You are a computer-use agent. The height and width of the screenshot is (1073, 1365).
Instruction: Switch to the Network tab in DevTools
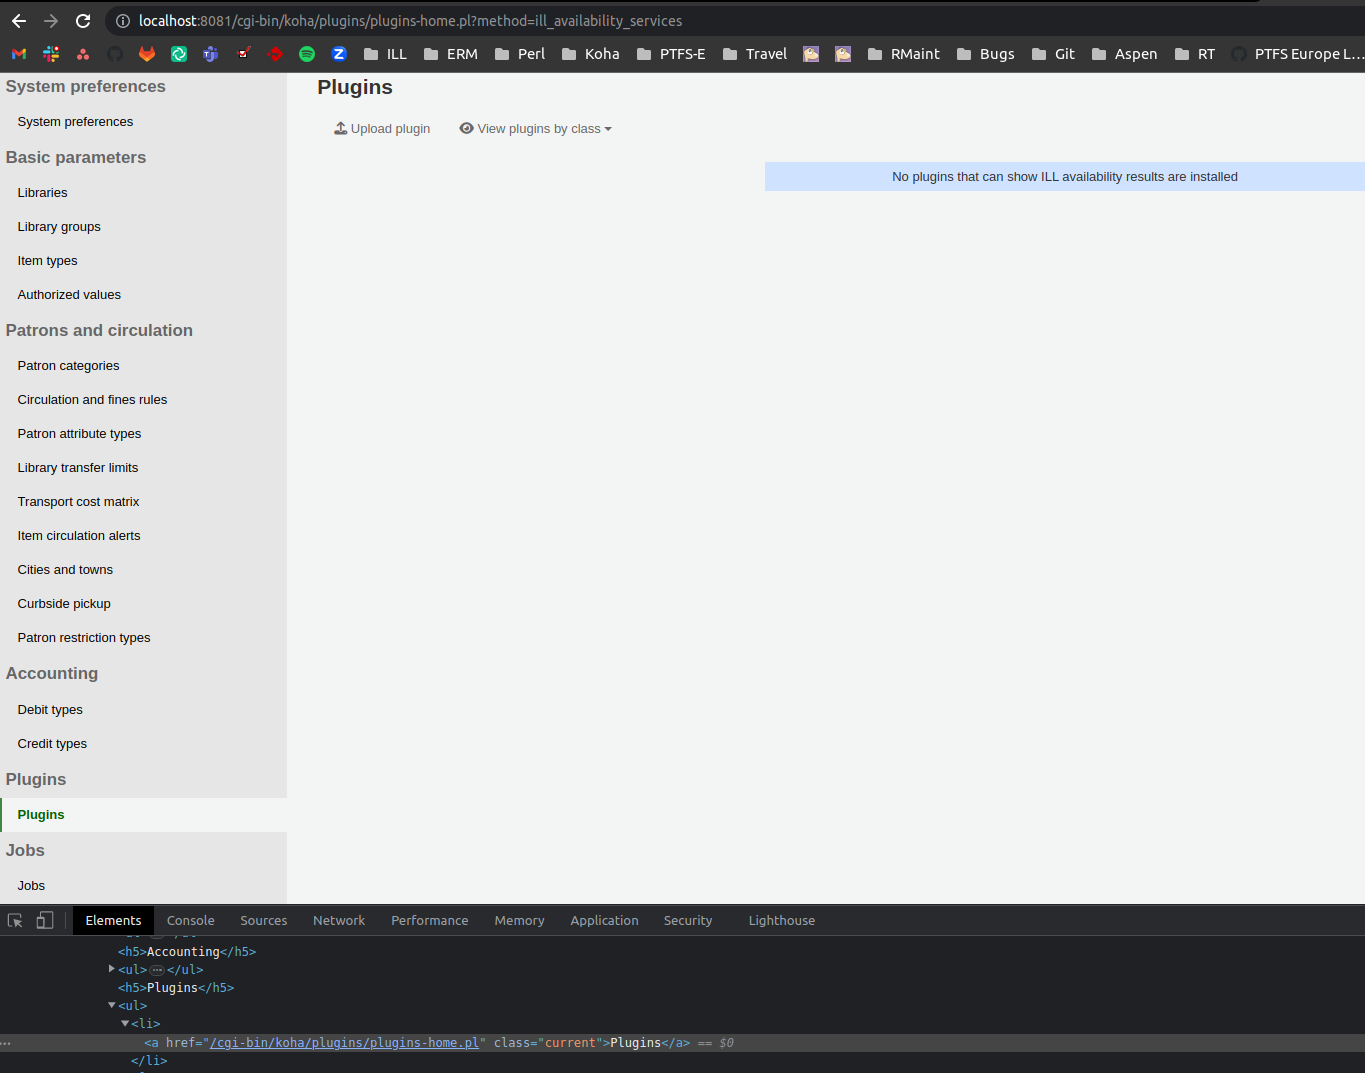coord(338,920)
